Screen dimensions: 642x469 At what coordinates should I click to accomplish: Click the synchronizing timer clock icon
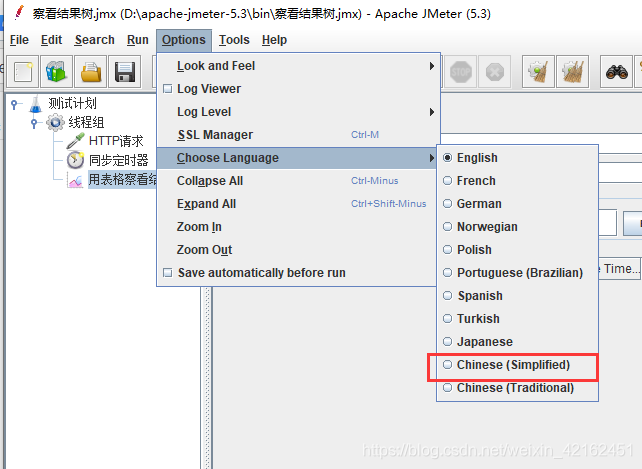[x=75, y=160]
